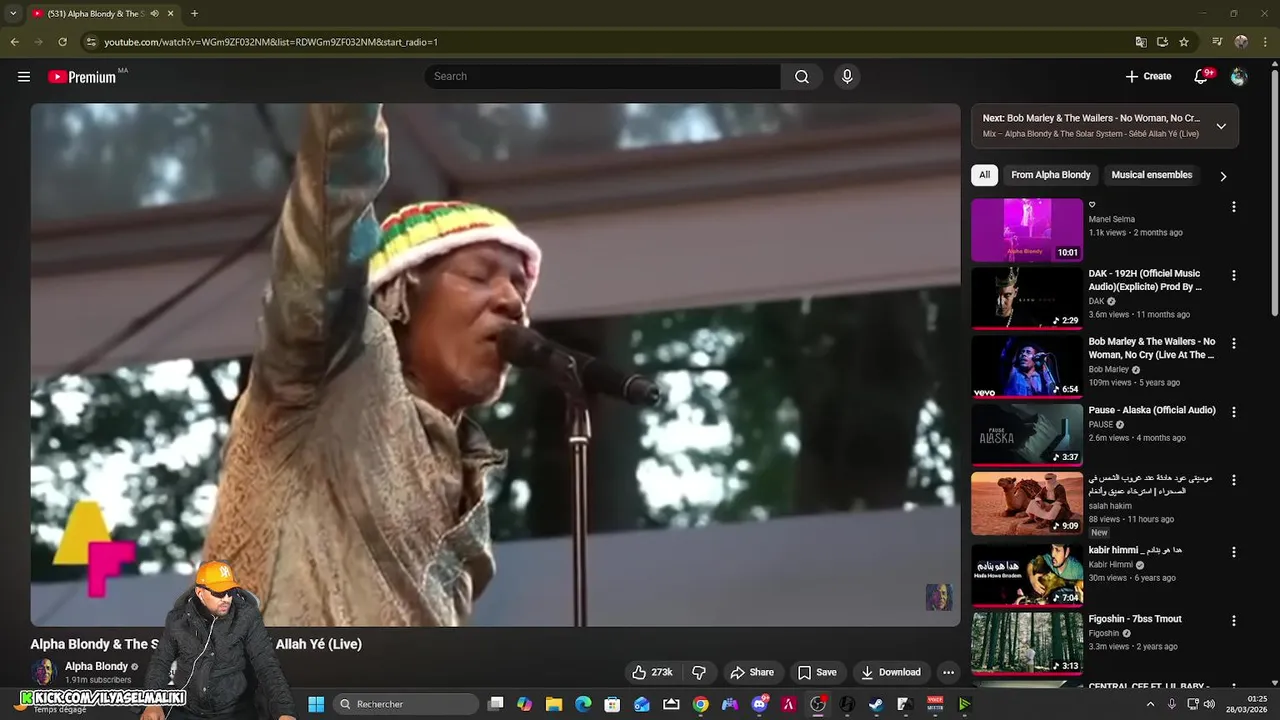Open options for Kabir Himmi video
The image size is (1280, 720).
click(x=1233, y=551)
